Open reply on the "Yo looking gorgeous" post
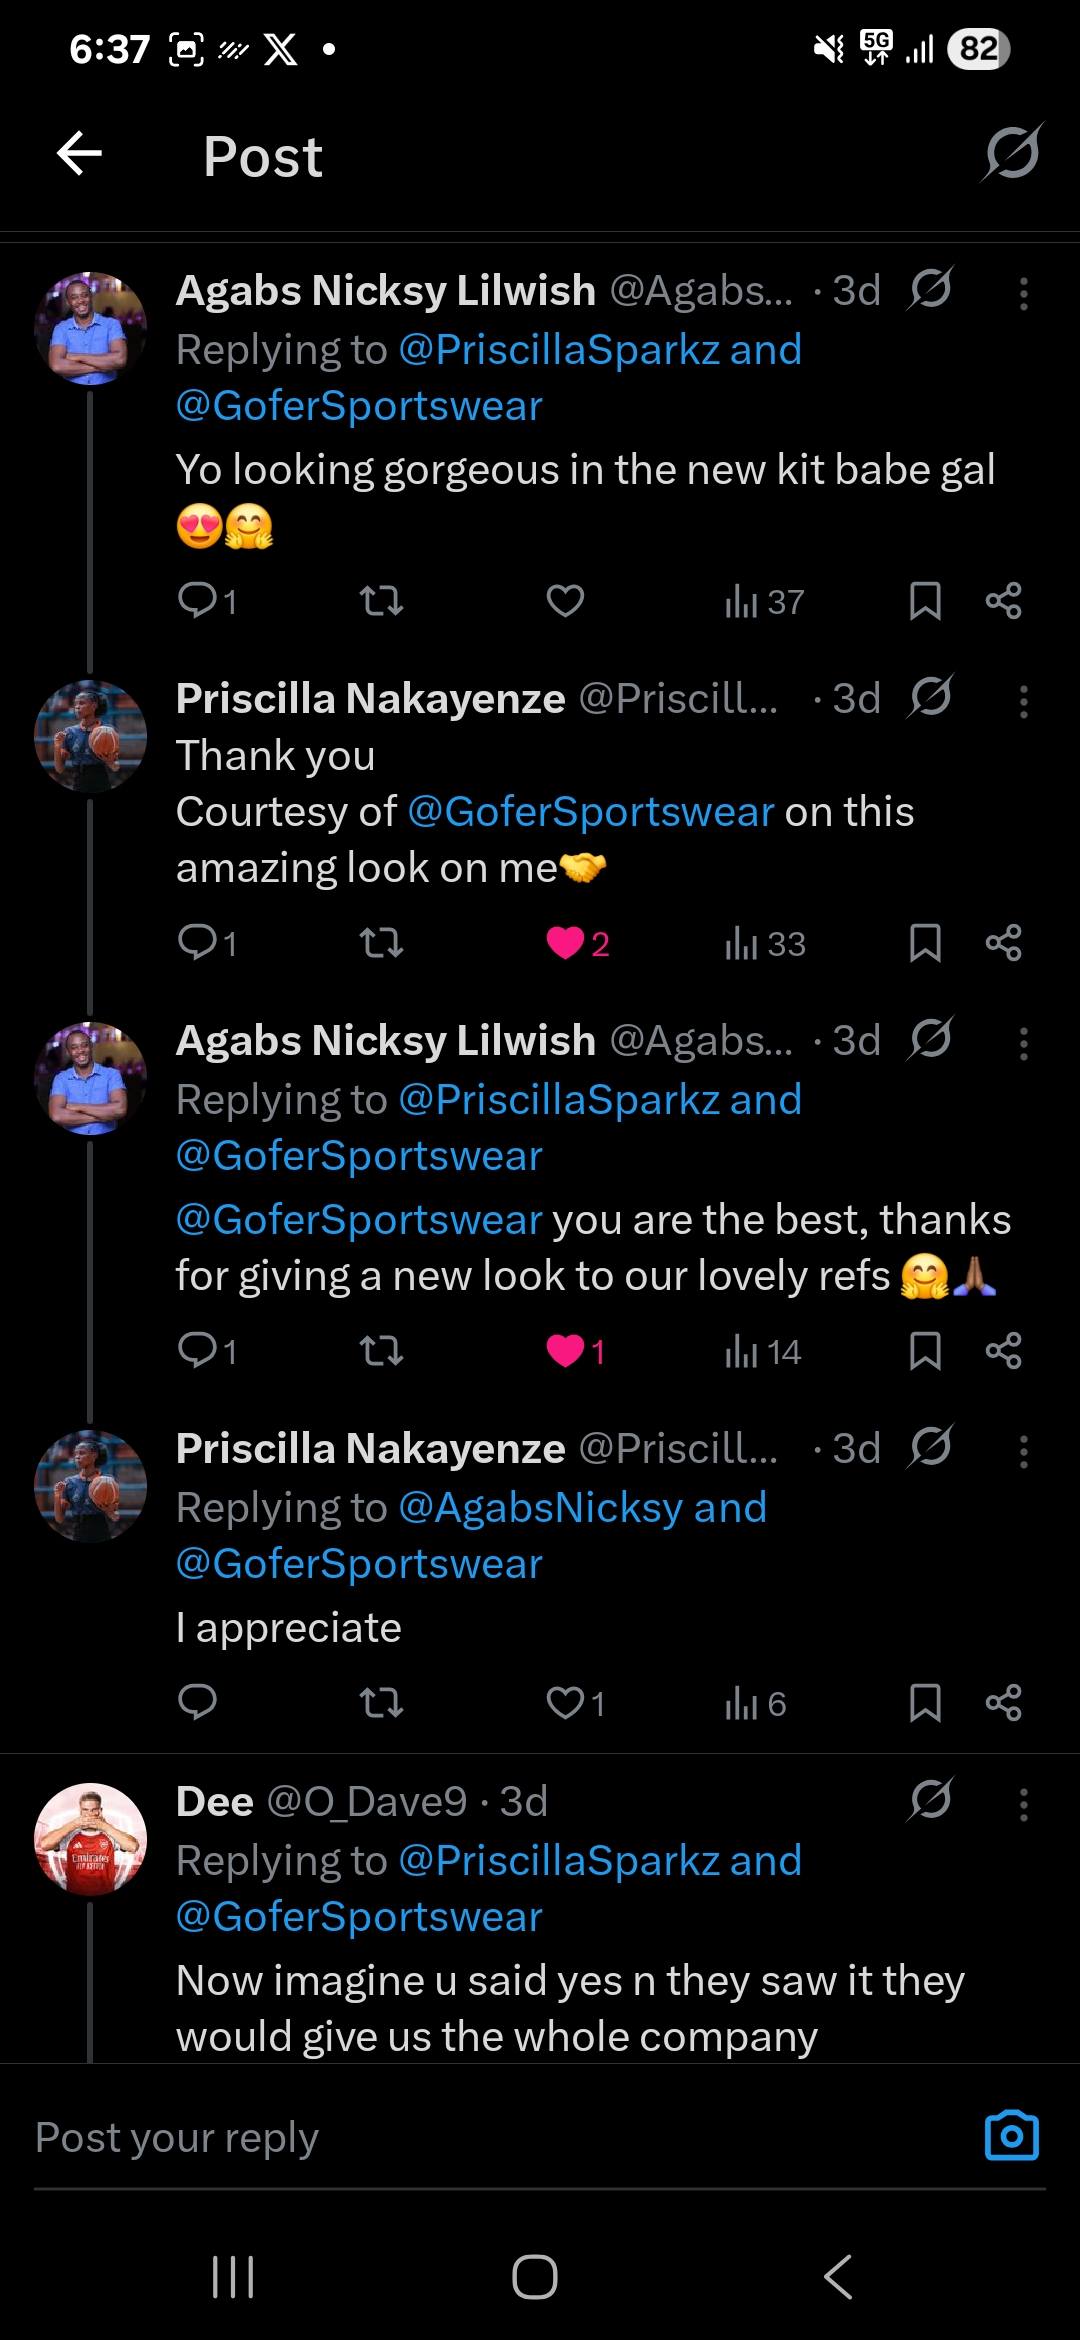The image size is (1080, 2340). tap(198, 600)
